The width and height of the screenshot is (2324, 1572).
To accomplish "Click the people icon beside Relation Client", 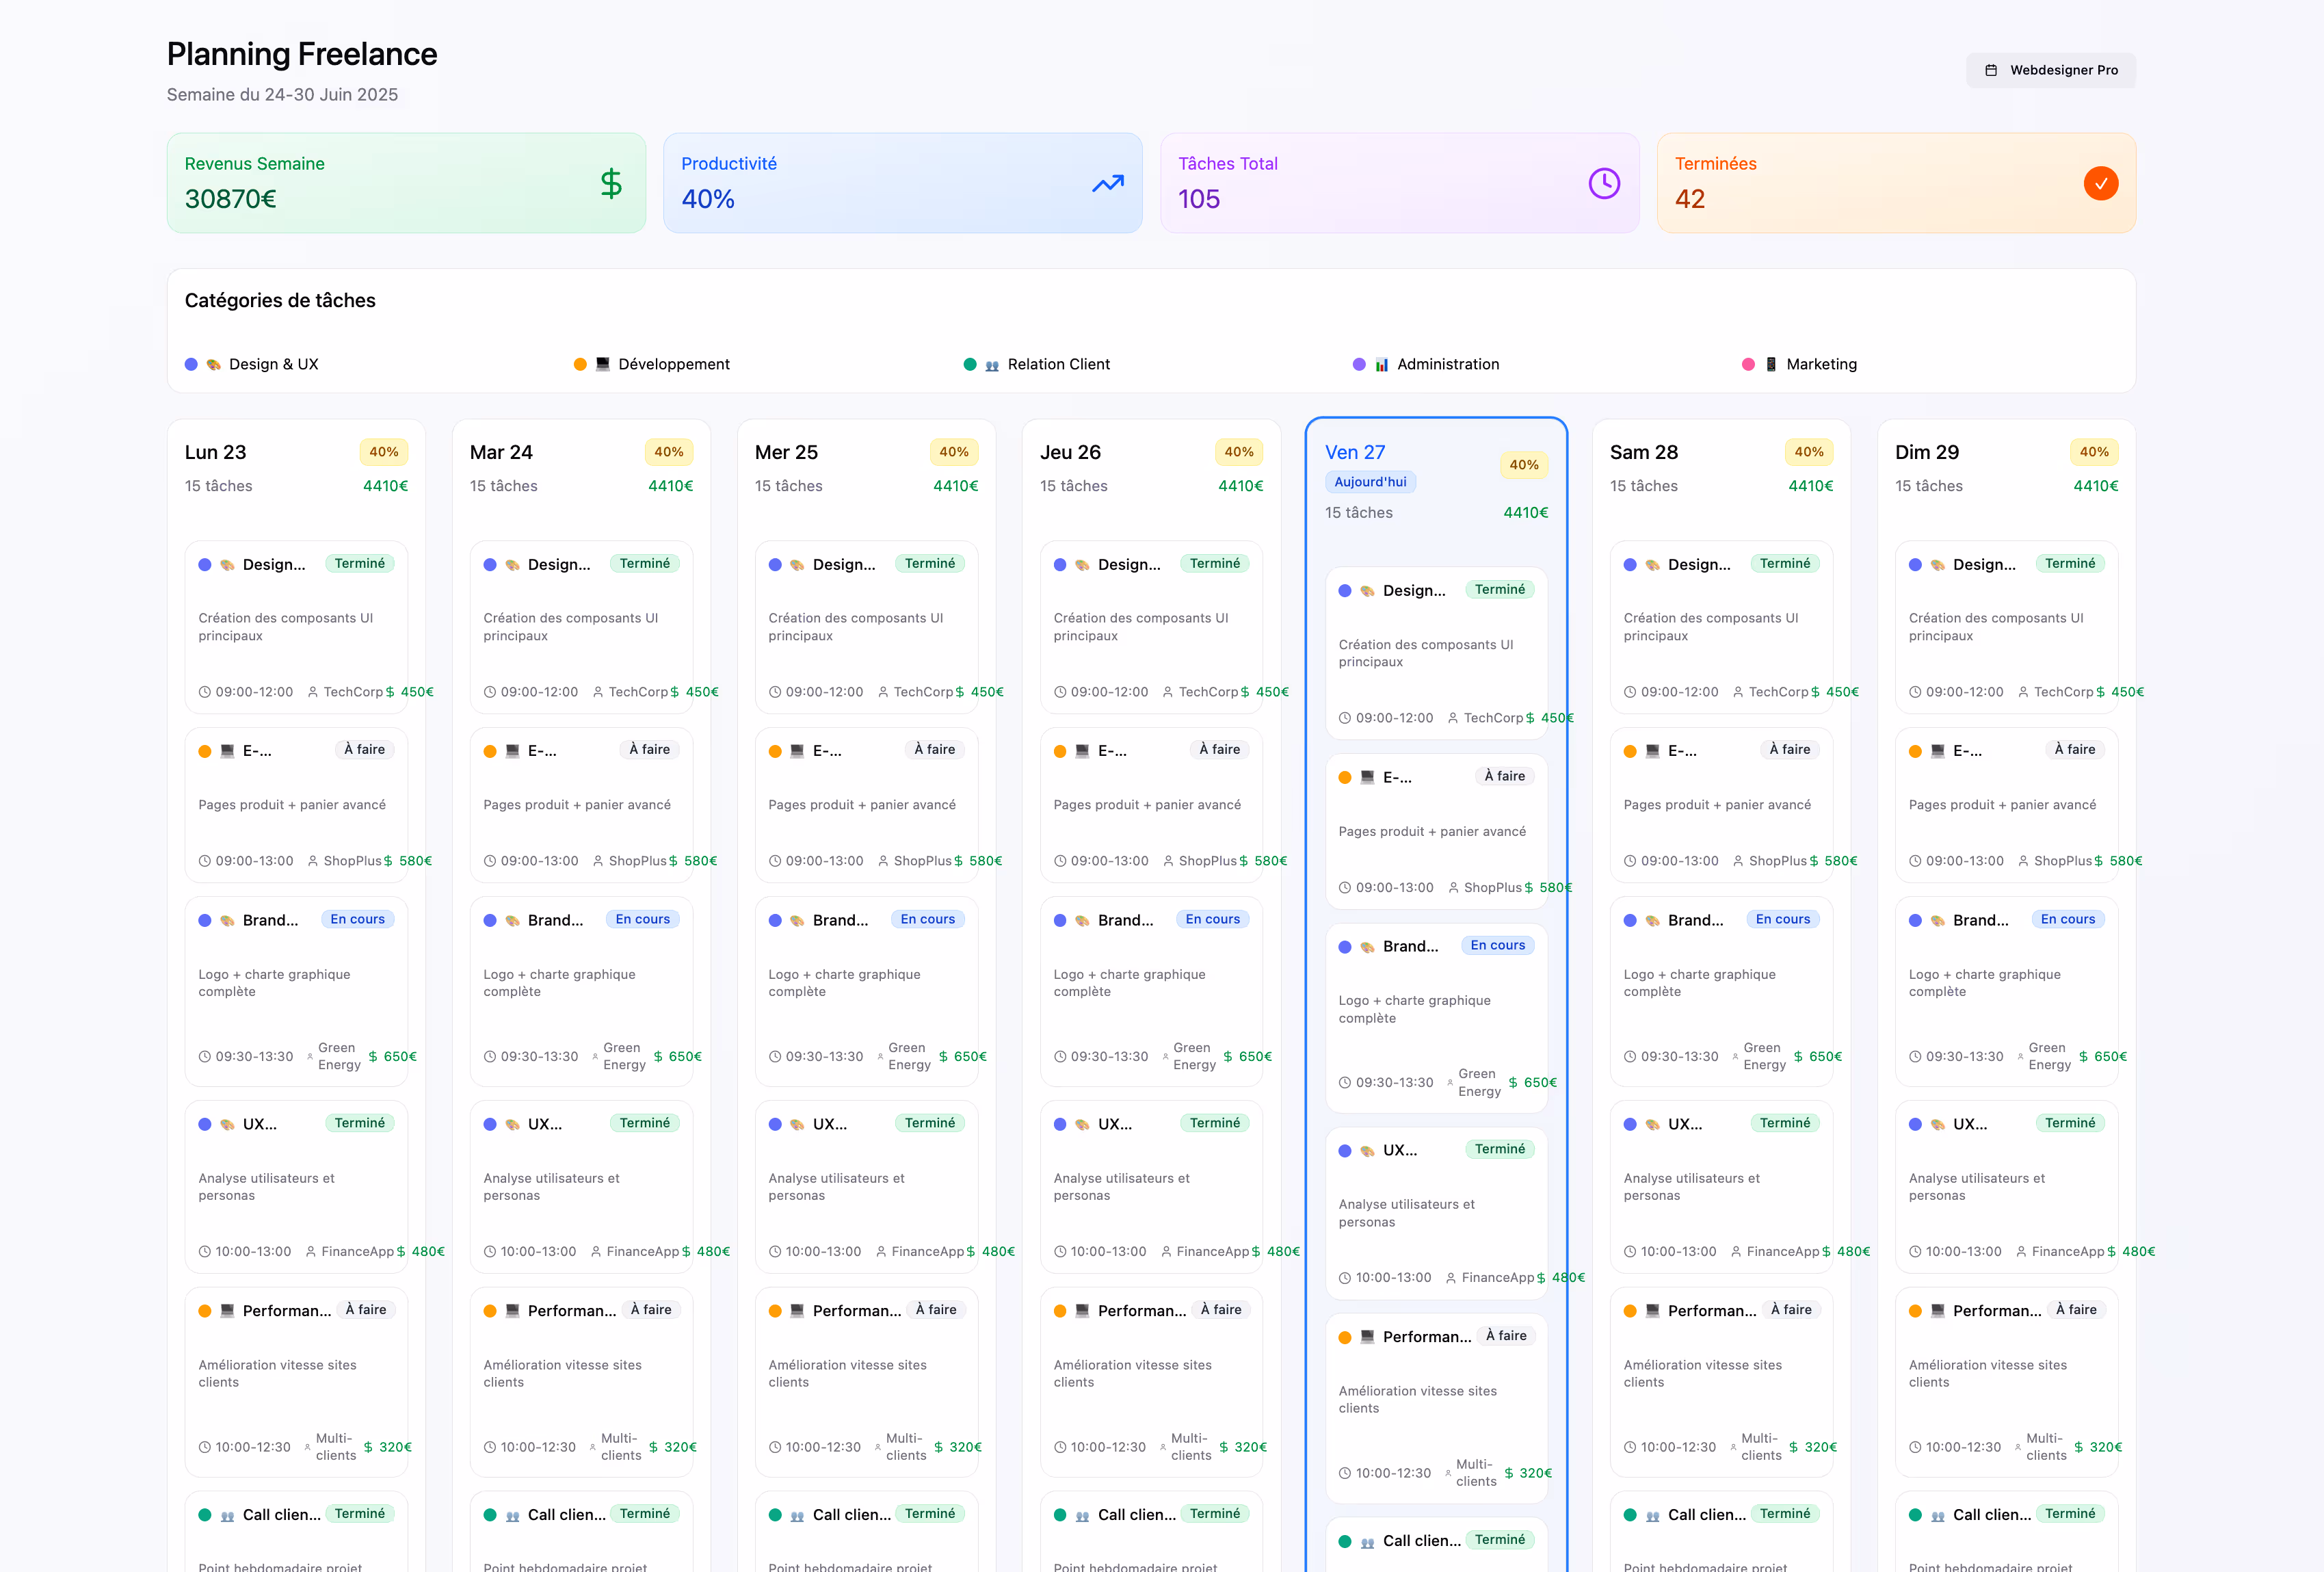I will coord(992,365).
